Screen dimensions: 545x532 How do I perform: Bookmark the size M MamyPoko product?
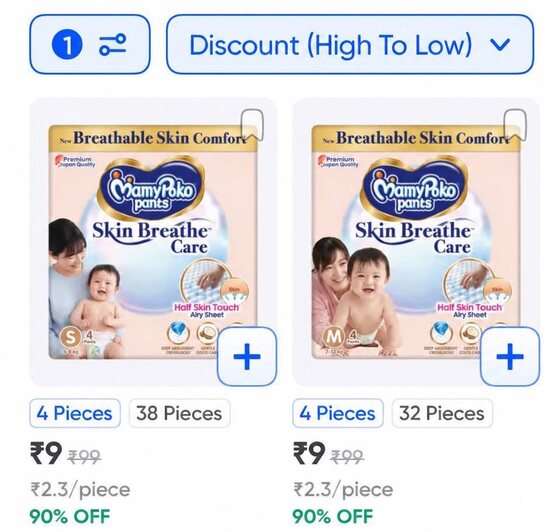pos(515,125)
